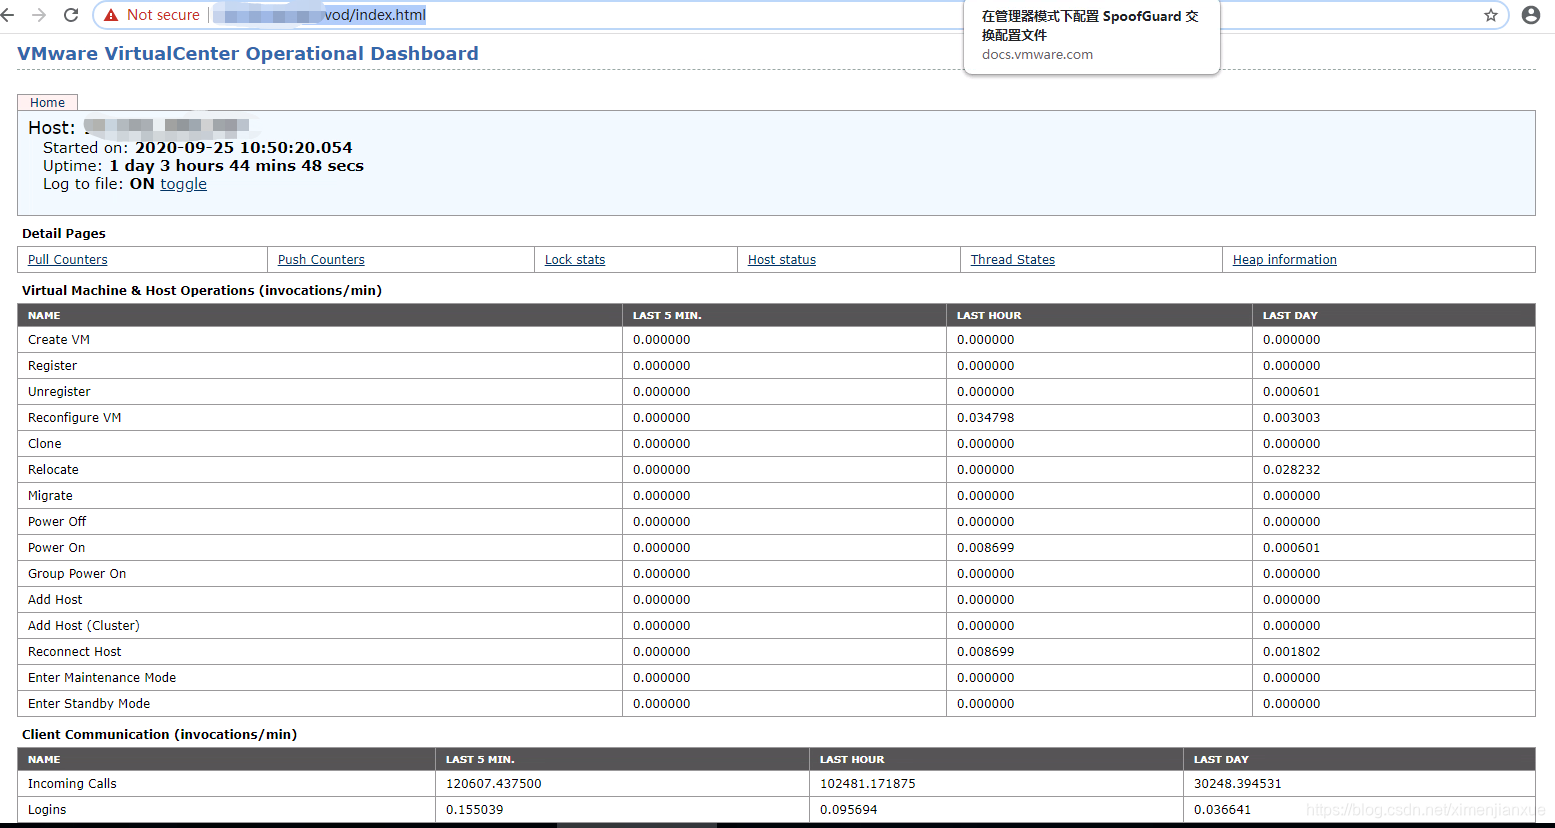Image resolution: width=1555 pixels, height=828 pixels.
Task: Select the Reconfigure VM row name
Action: click(x=74, y=418)
